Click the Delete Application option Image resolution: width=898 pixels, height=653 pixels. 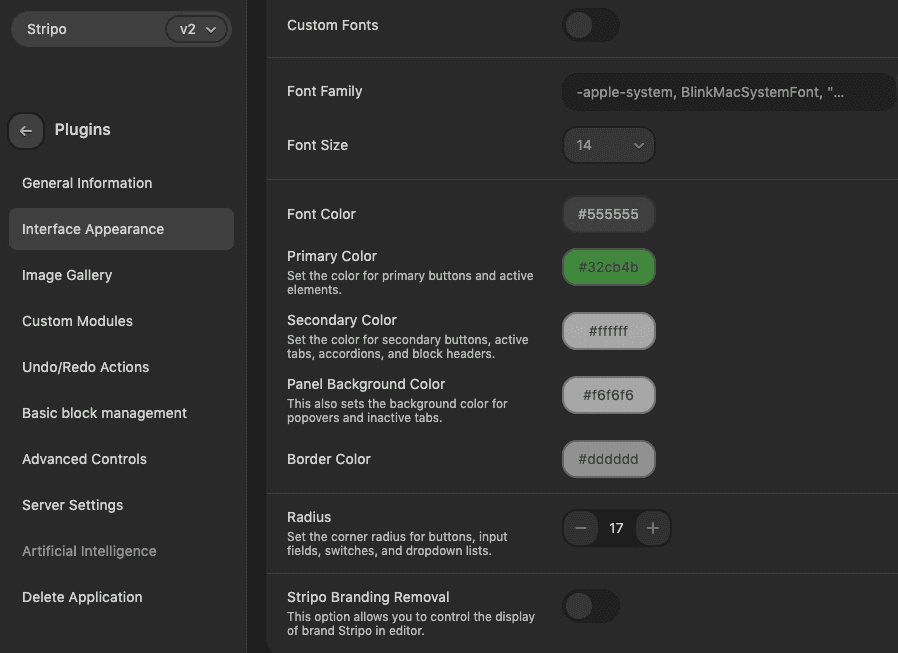[x=81, y=597]
